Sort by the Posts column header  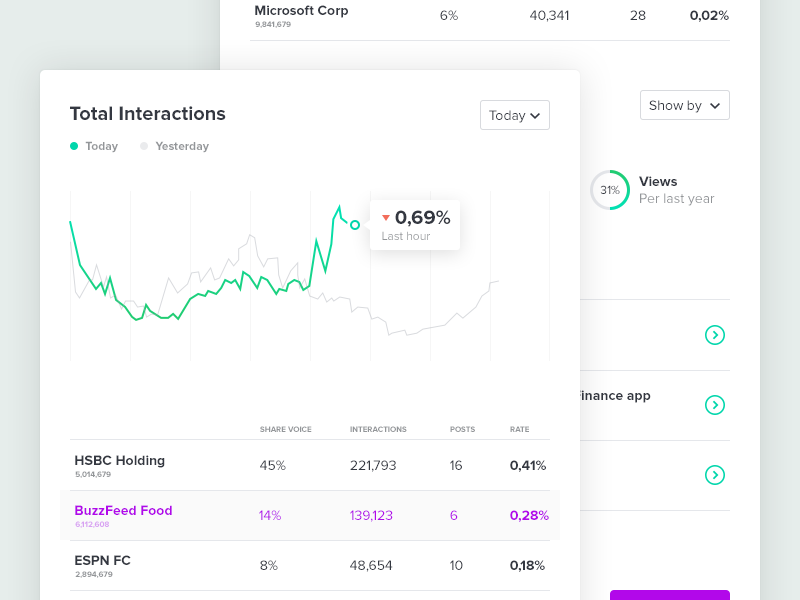[462, 429]
